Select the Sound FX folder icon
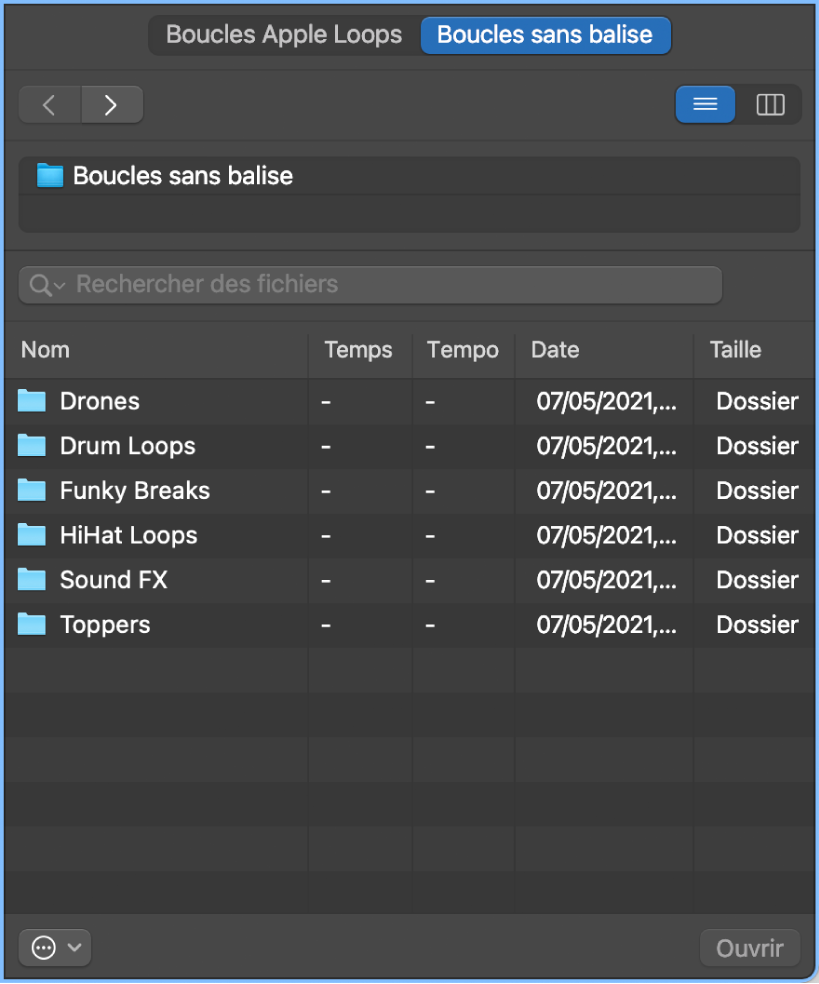 (32, 580)
